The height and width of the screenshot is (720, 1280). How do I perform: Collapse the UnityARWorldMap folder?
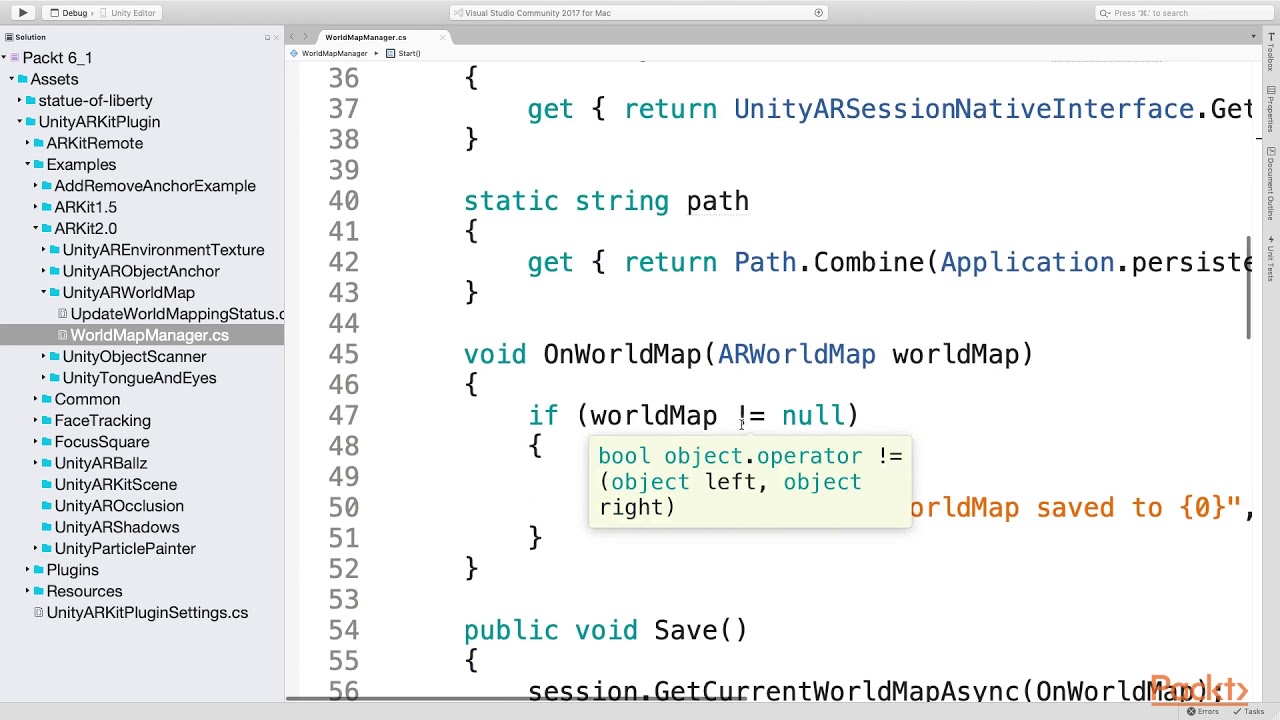pyautogui.click(x=43, y=292)
